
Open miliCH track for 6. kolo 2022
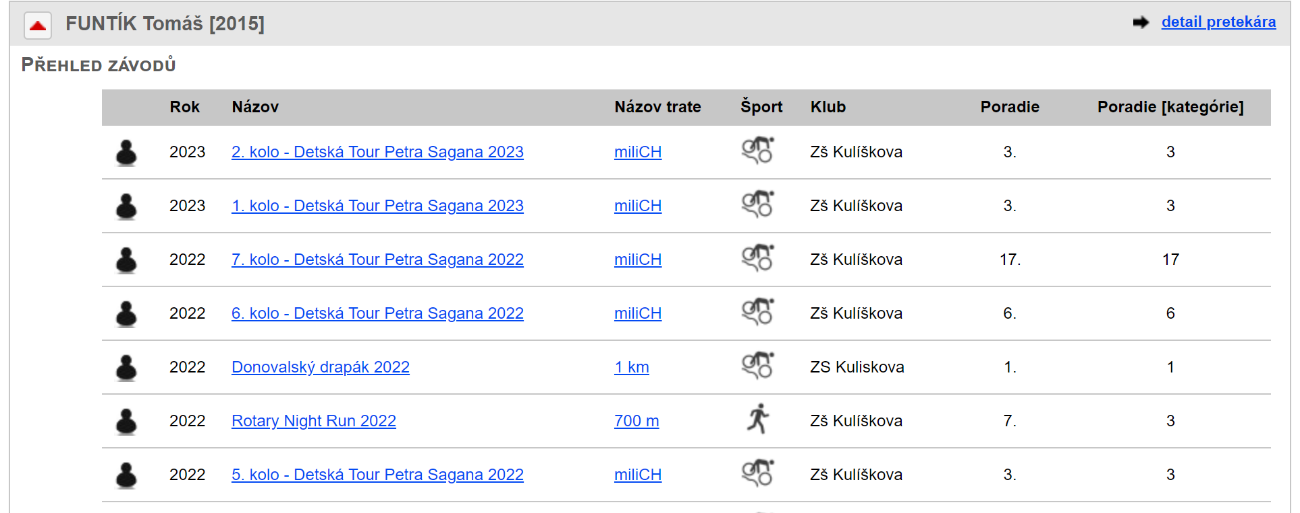coord(638,313)
